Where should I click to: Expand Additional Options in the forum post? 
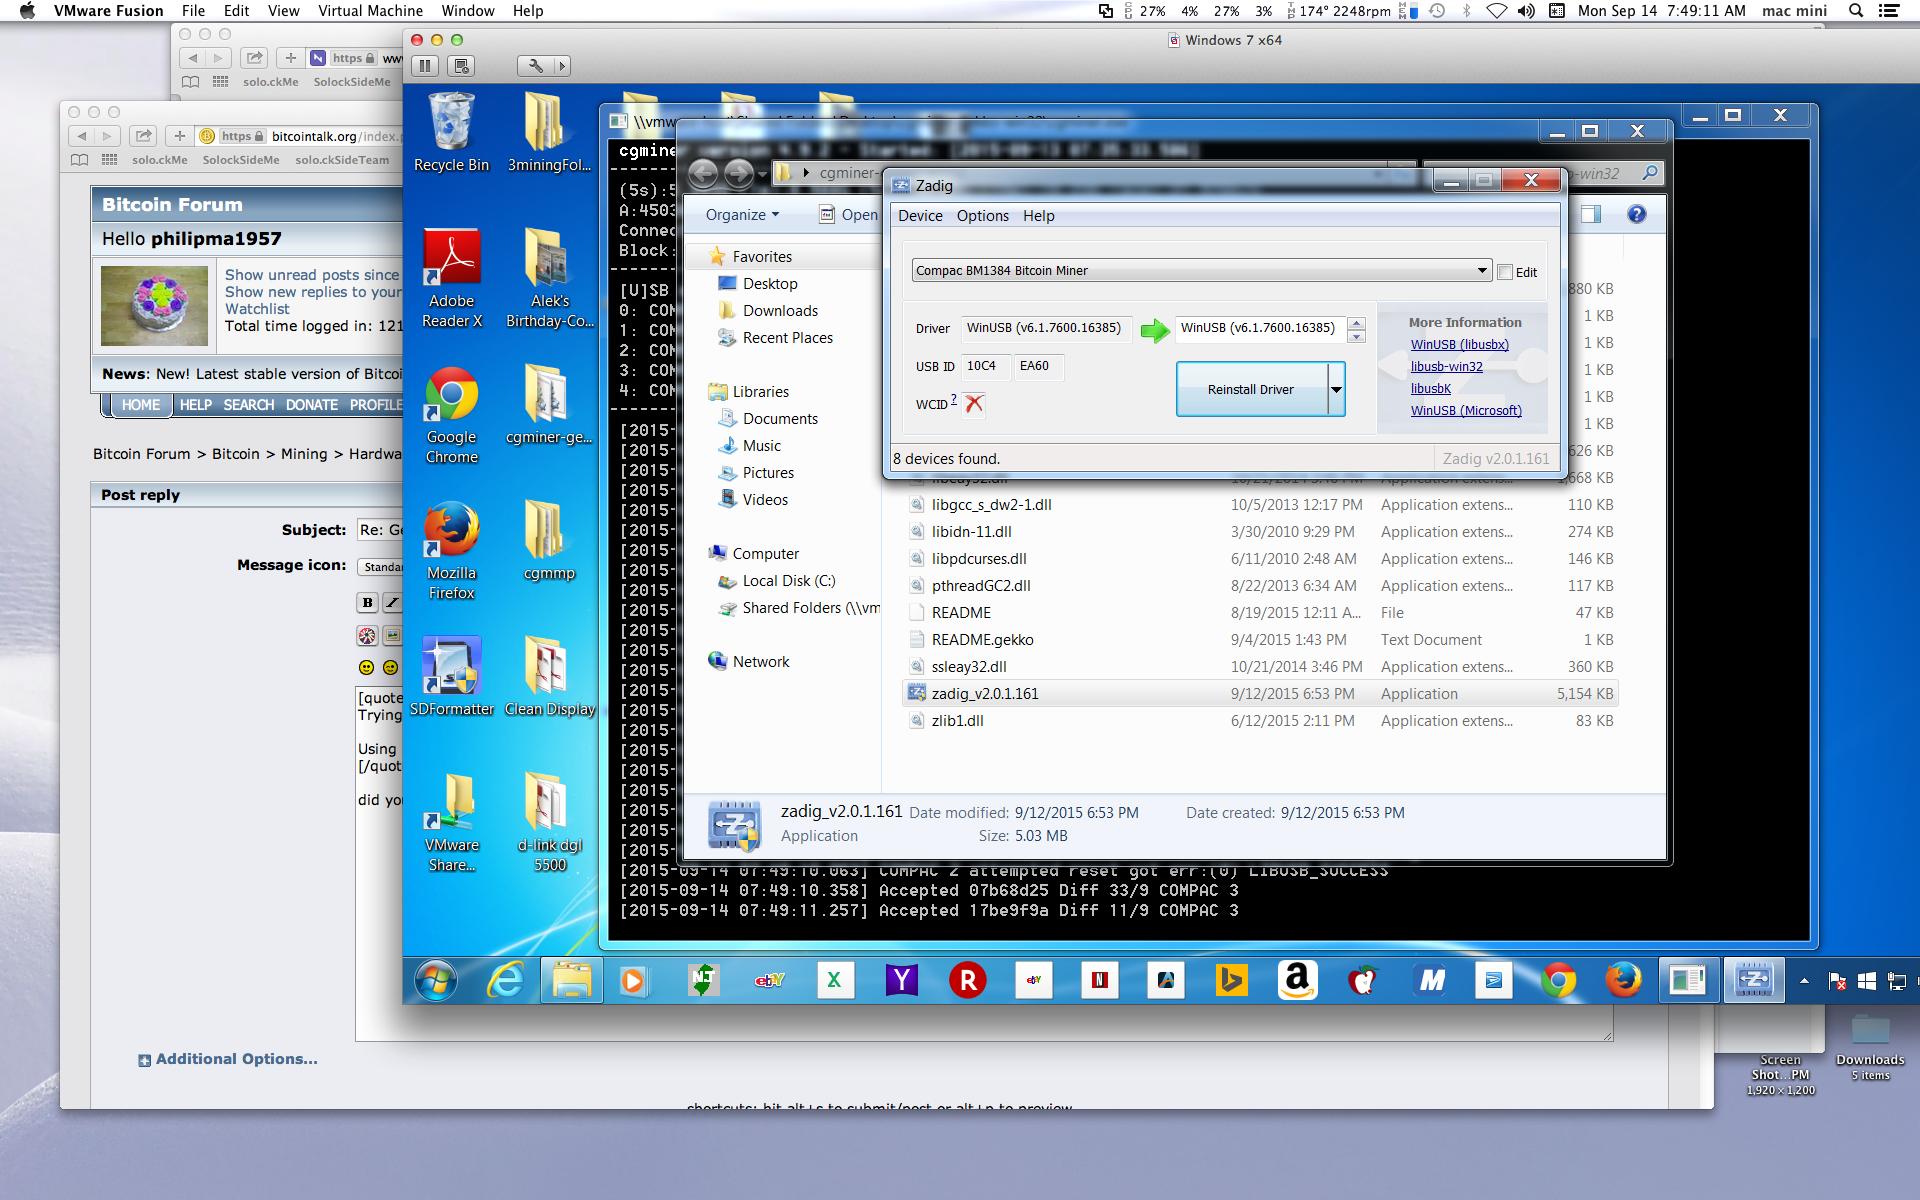click(228, 1059)
